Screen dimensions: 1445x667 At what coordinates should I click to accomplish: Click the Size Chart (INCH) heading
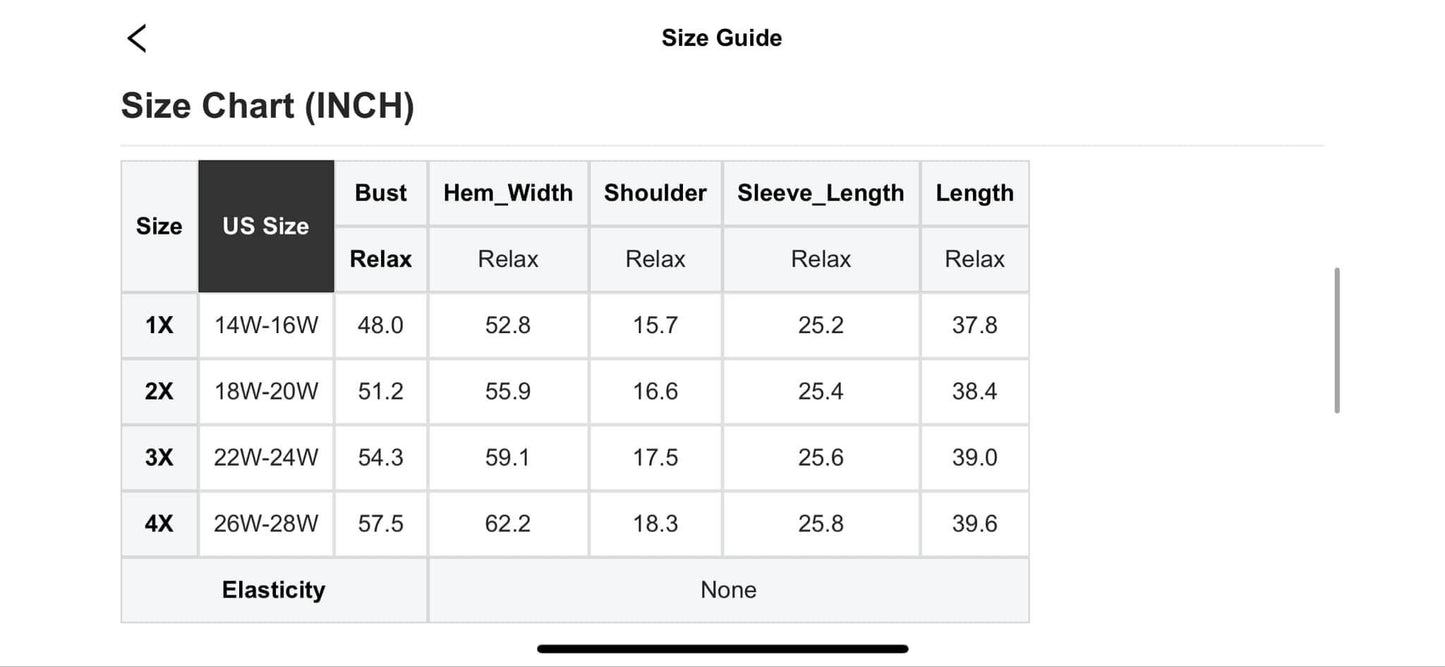(x=267, y=106)
